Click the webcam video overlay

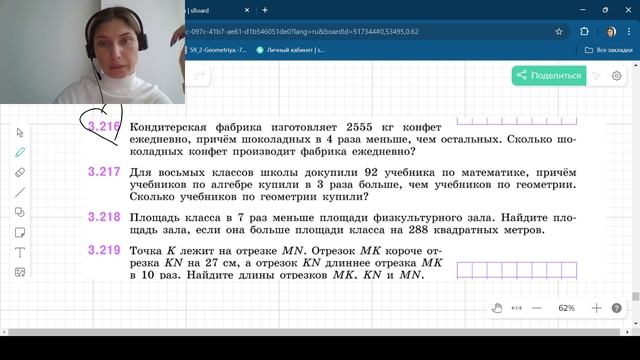coord(92,52)
